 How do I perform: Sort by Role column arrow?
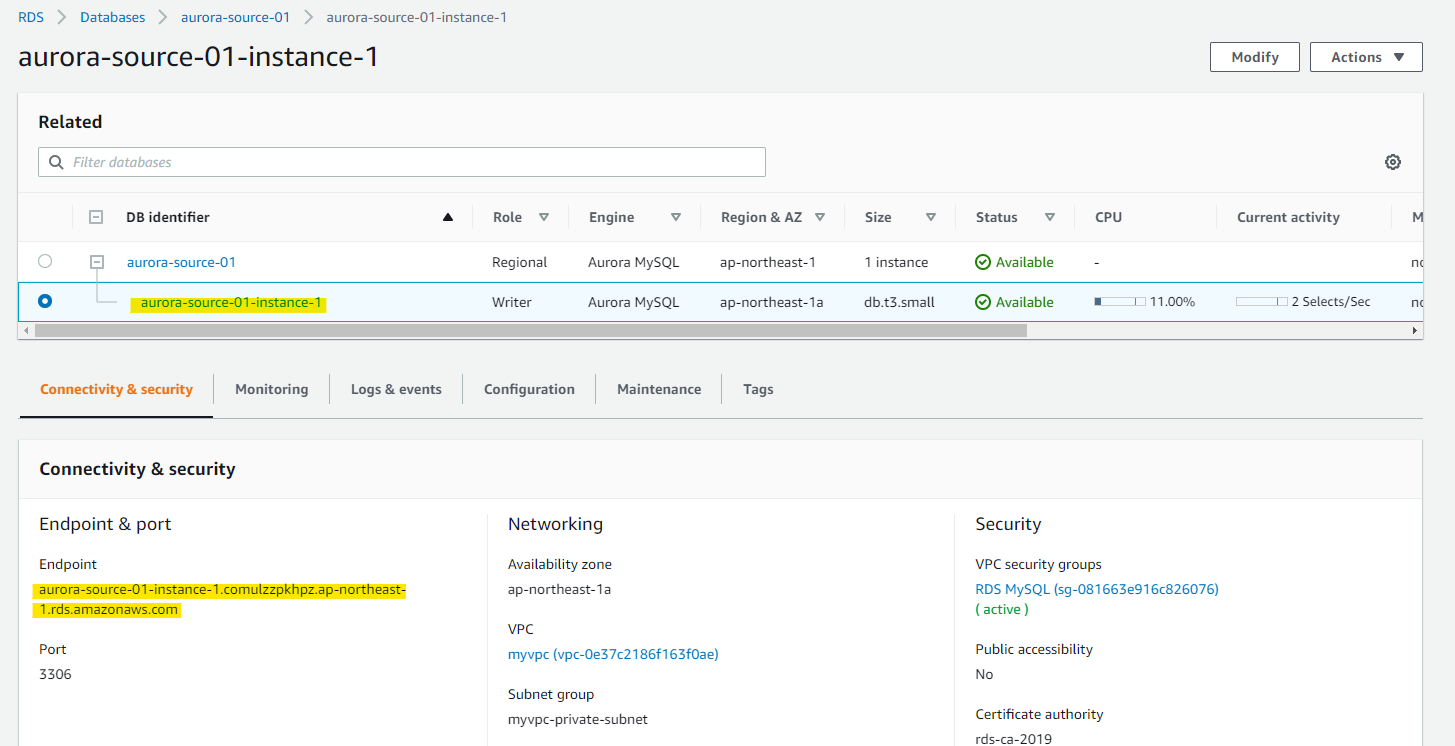544,217
